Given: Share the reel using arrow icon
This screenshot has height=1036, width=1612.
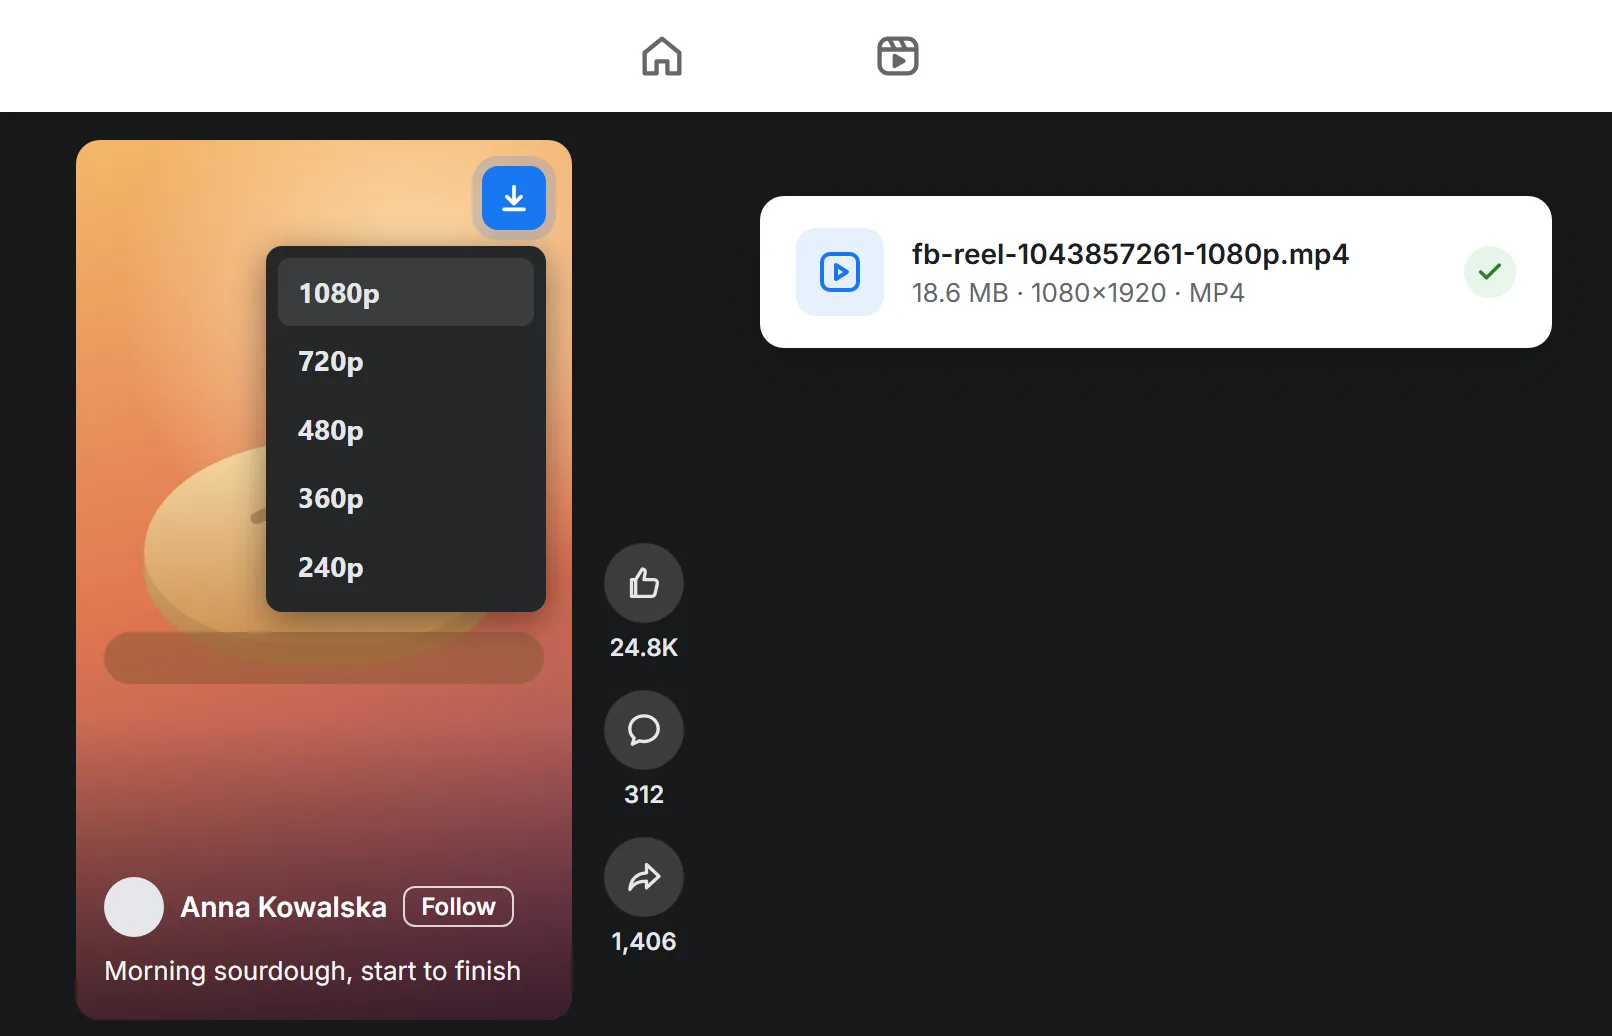Looking at the screenshot, I should pos(644,877).
